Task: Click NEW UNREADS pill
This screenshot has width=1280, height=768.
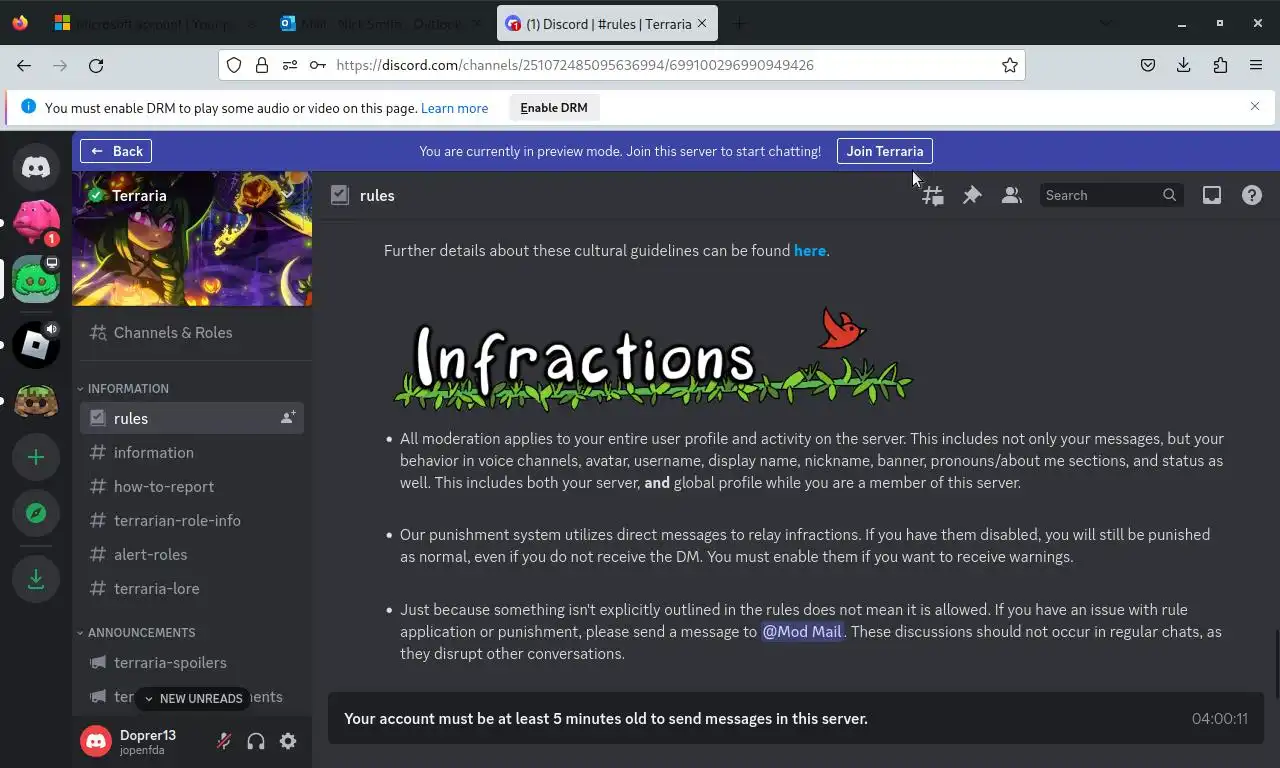Action: (193, 699)
